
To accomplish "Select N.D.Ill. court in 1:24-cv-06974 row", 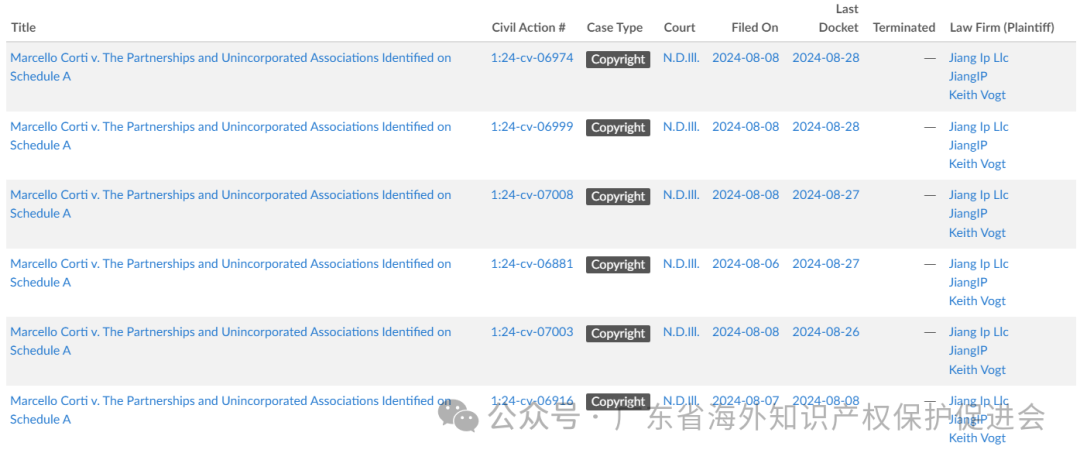I will click(681, 58).
